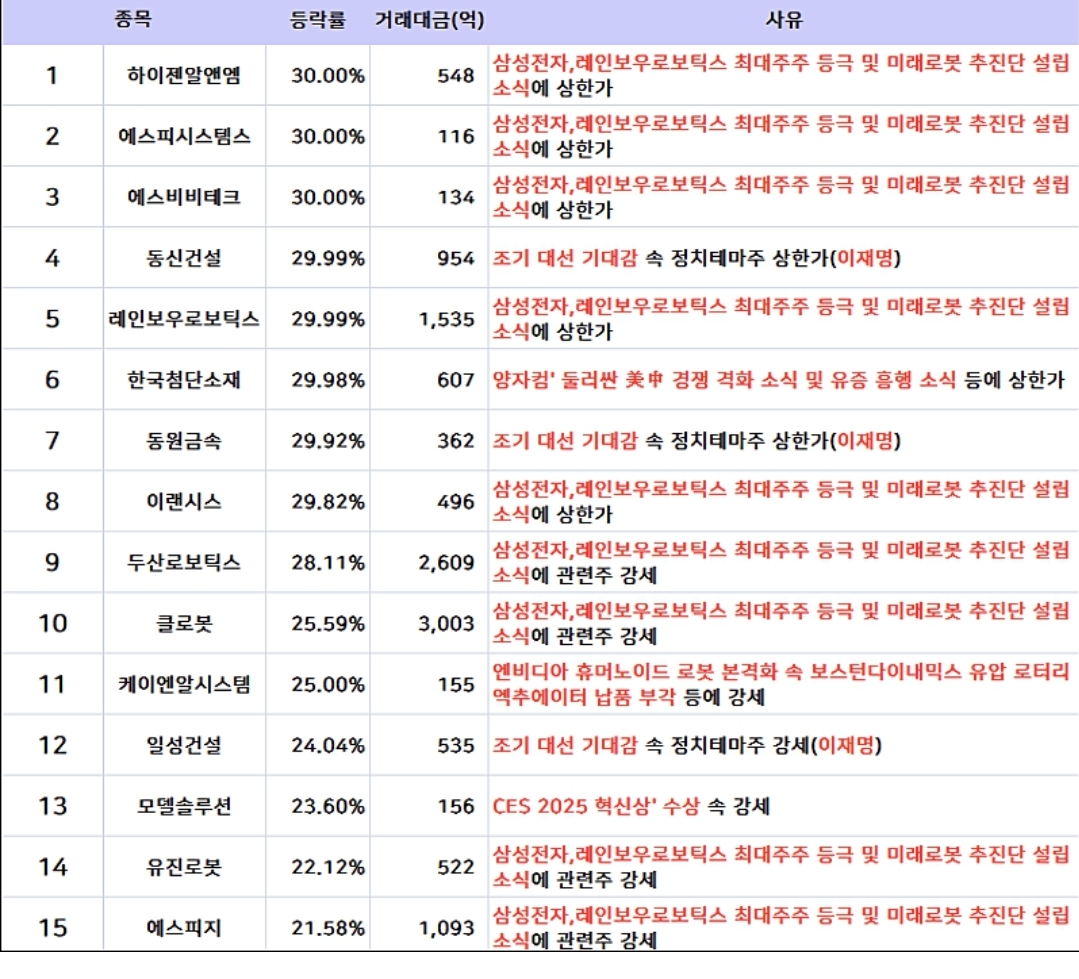This screenshot has height=979, width=1079.
Task: Click the 등락률 column header
Action: click(x=317, y=20)
